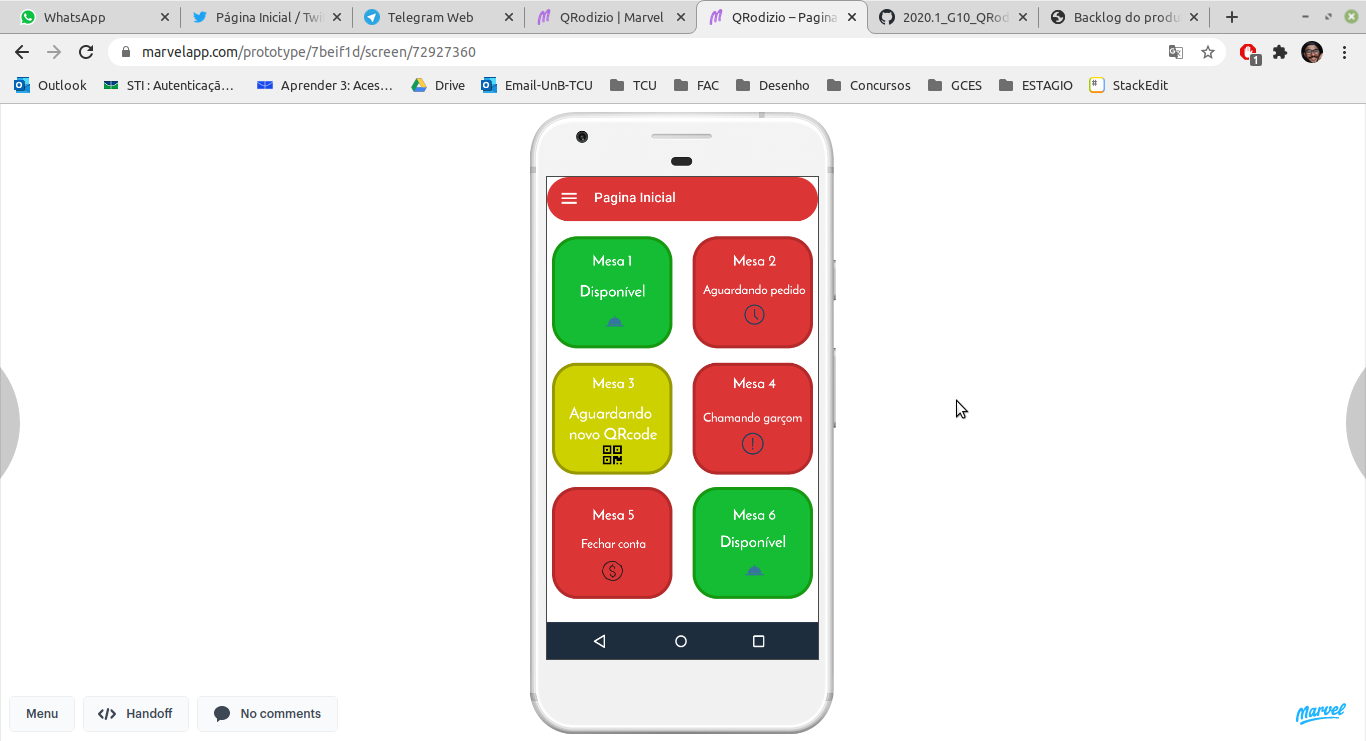Tap the Android home circle button
The image size is (1366, 741).
(681, 641)
